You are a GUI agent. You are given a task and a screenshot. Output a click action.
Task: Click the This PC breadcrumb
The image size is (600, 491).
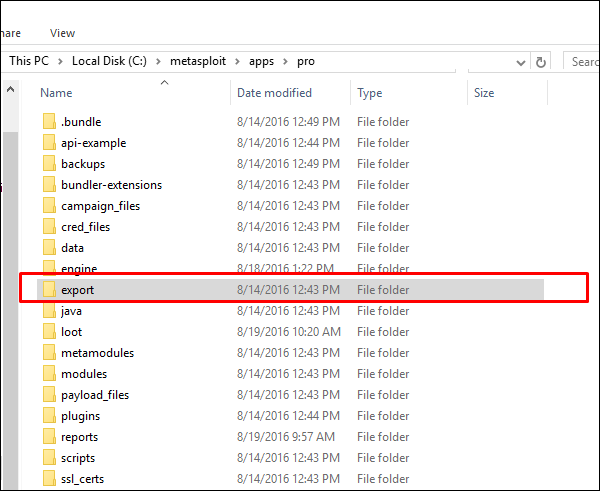click(29, 61)
